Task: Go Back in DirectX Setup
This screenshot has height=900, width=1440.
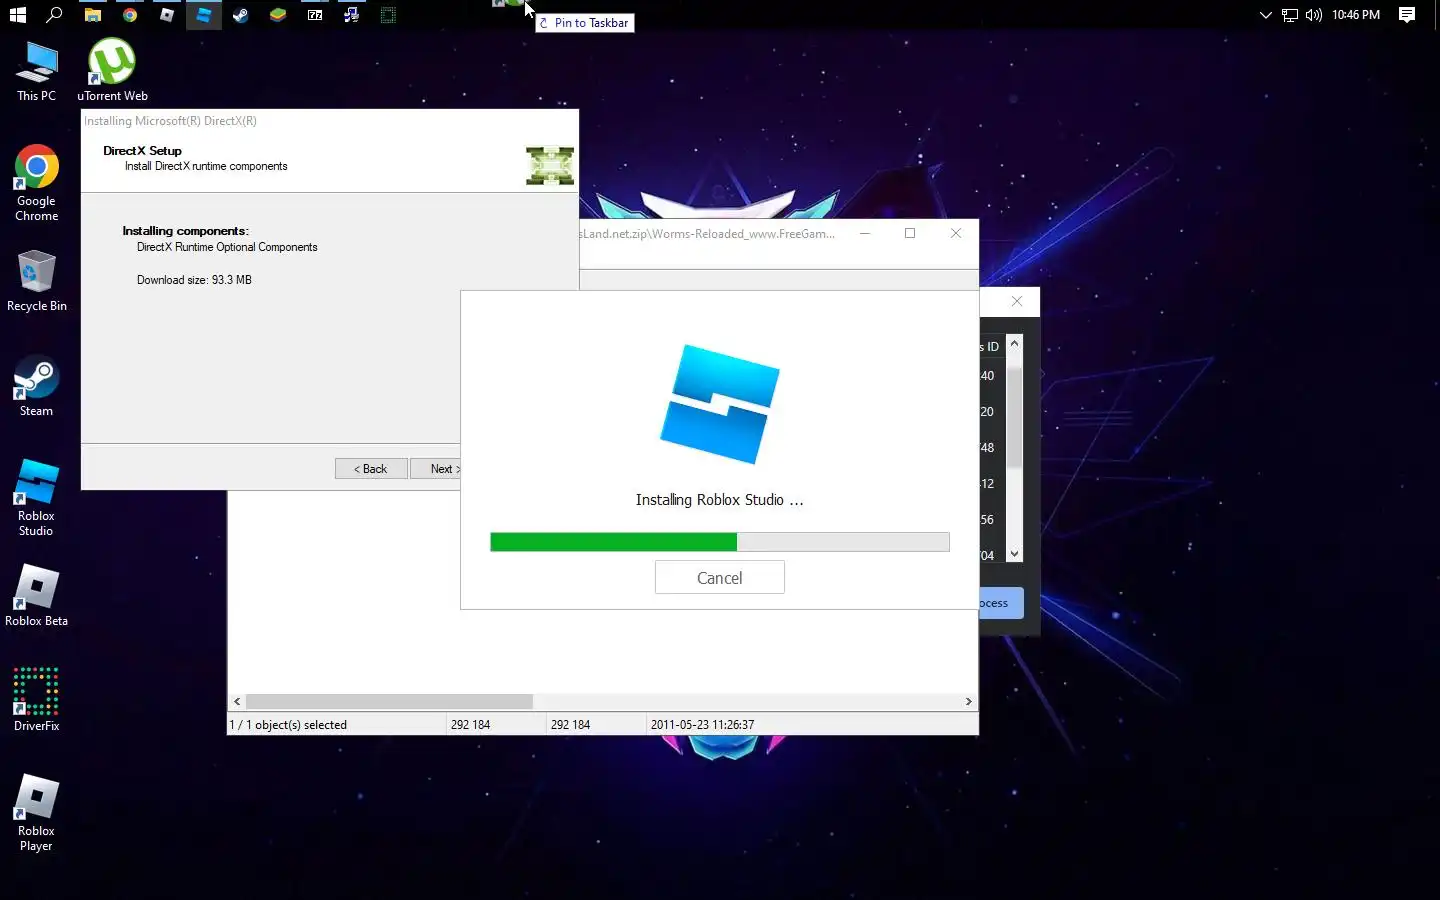Action: click(x=371, y=469)
